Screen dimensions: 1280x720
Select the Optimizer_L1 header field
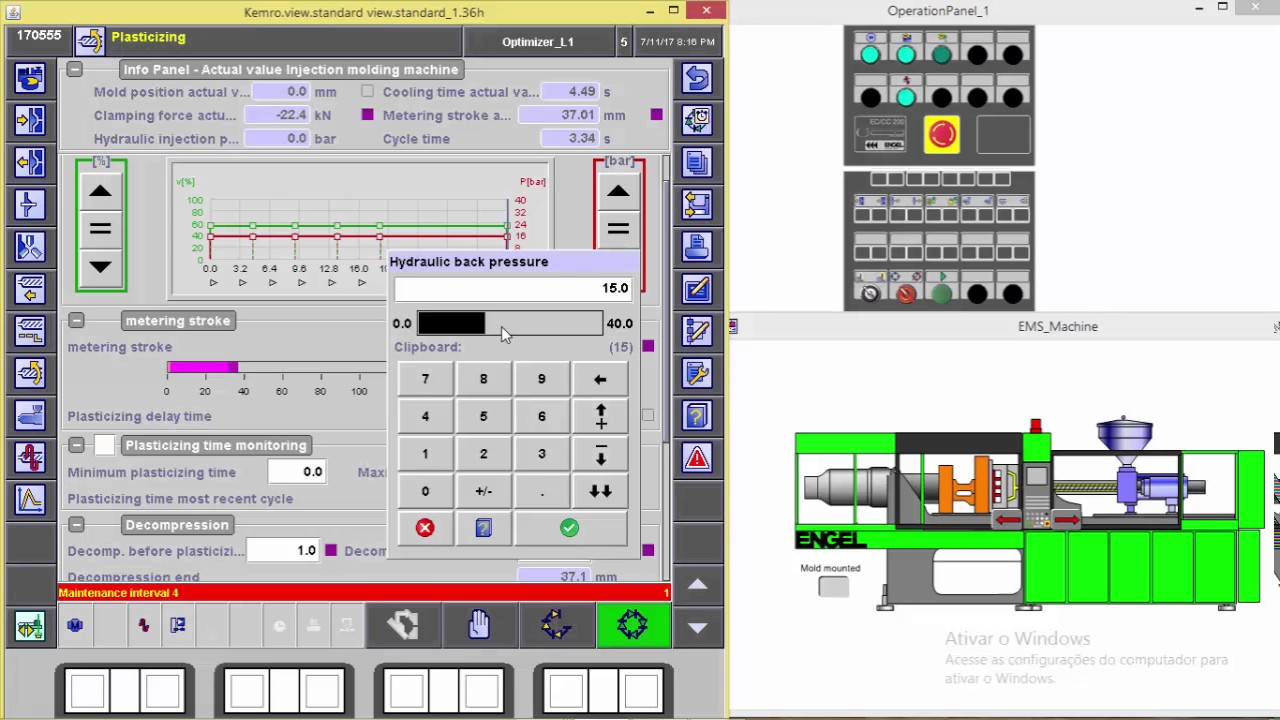pos(538,42)
